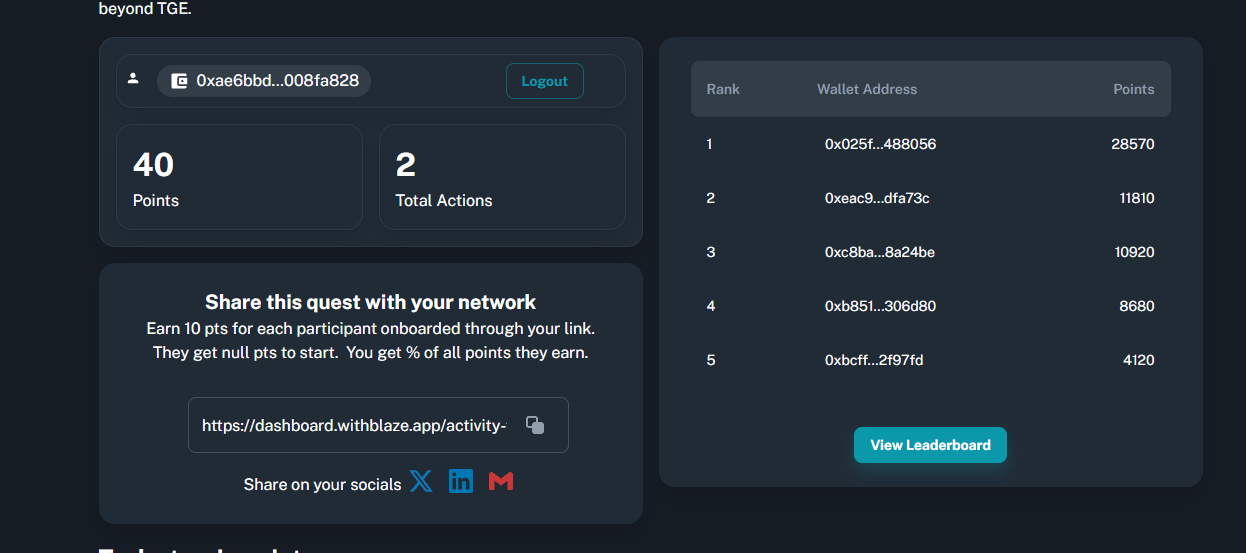The height and width of the screenshot is (553, 1246).
Task: Select wallet address 0xb851...306d80
Action: (880, 306)
